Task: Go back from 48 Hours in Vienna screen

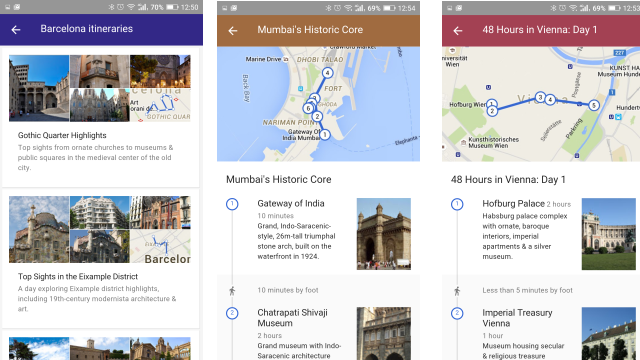Action: (x=458, y=30)
